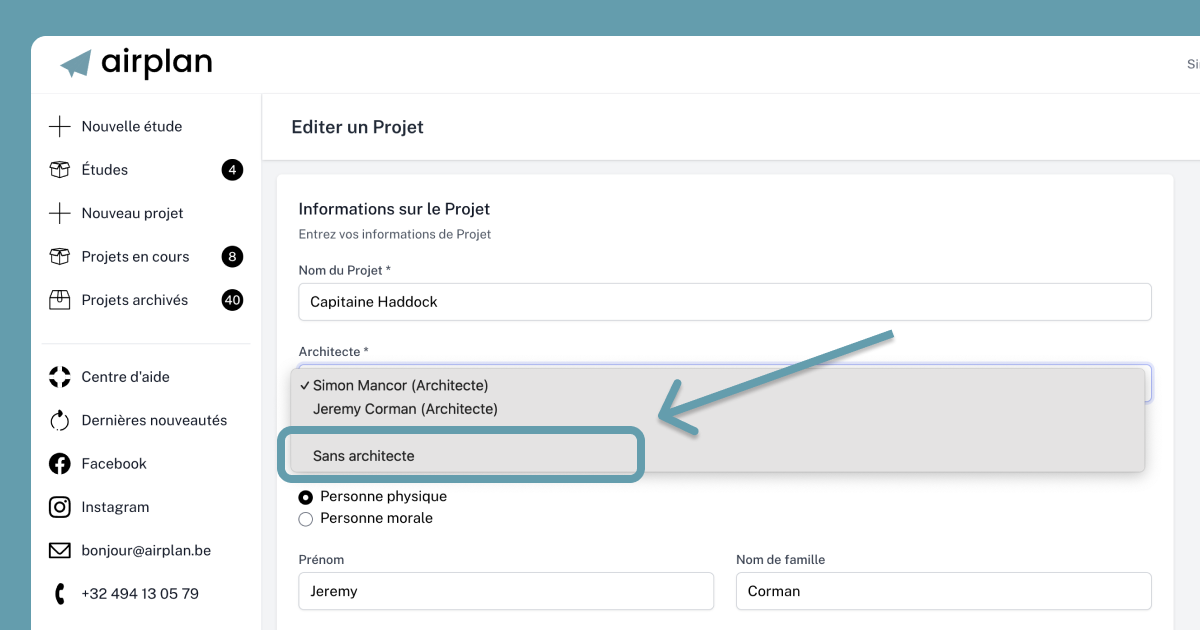Click the box icon beside Projets en cours
1200x630 pixels.
(x=60, y=257)
